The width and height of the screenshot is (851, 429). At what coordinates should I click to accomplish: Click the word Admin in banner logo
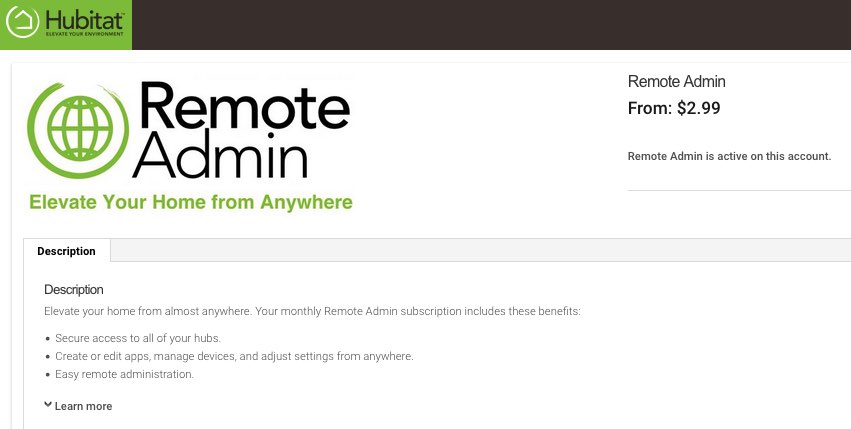click(220, 155)
